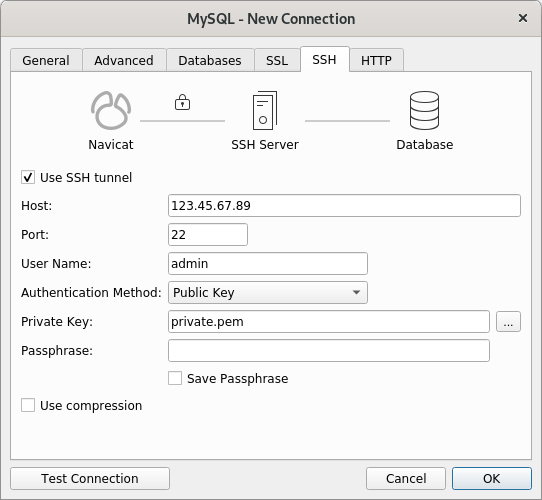Click the Test Connection button
The width and height of the screenshot is (542, 500).
tap(90, 479)
